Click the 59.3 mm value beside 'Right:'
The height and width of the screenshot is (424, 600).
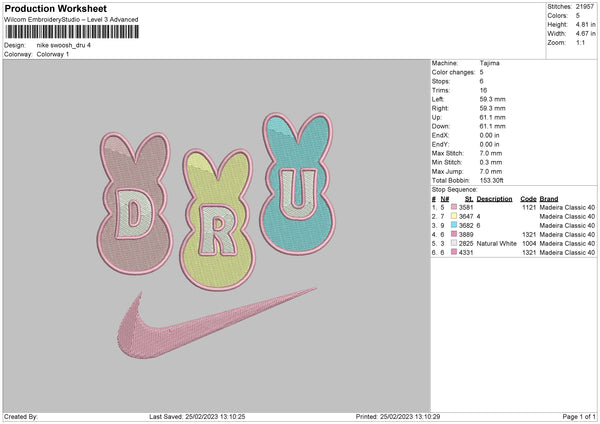[x=492, y=108]
